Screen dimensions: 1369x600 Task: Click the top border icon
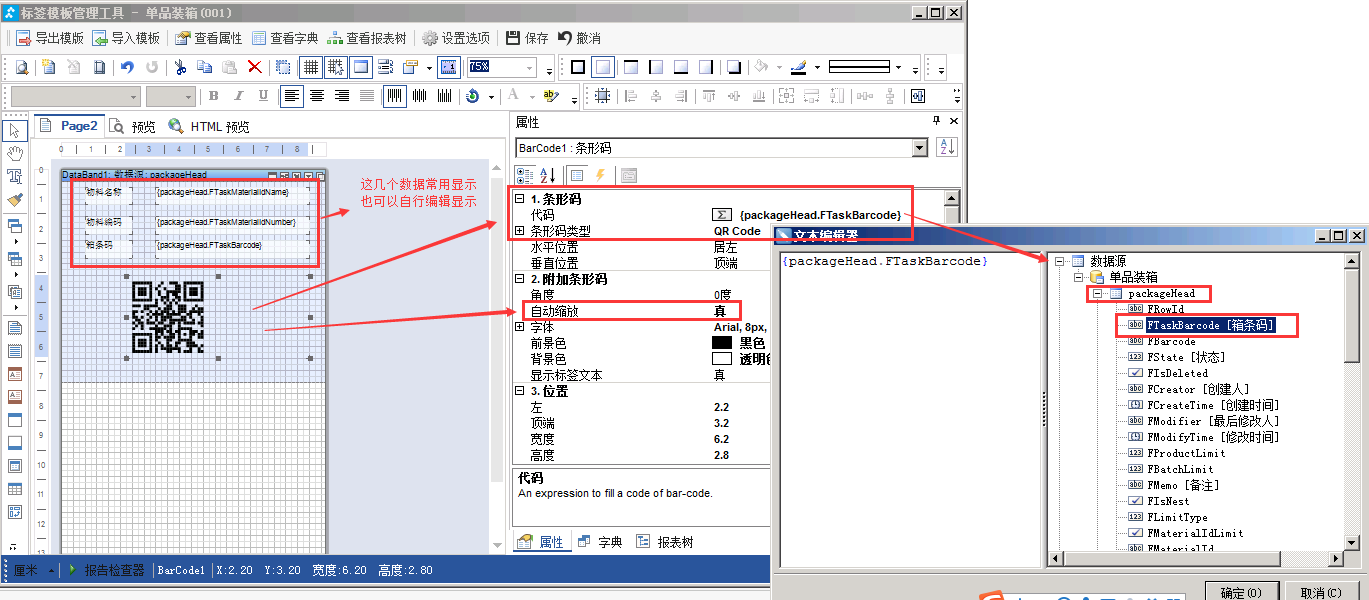click(630, 67)
